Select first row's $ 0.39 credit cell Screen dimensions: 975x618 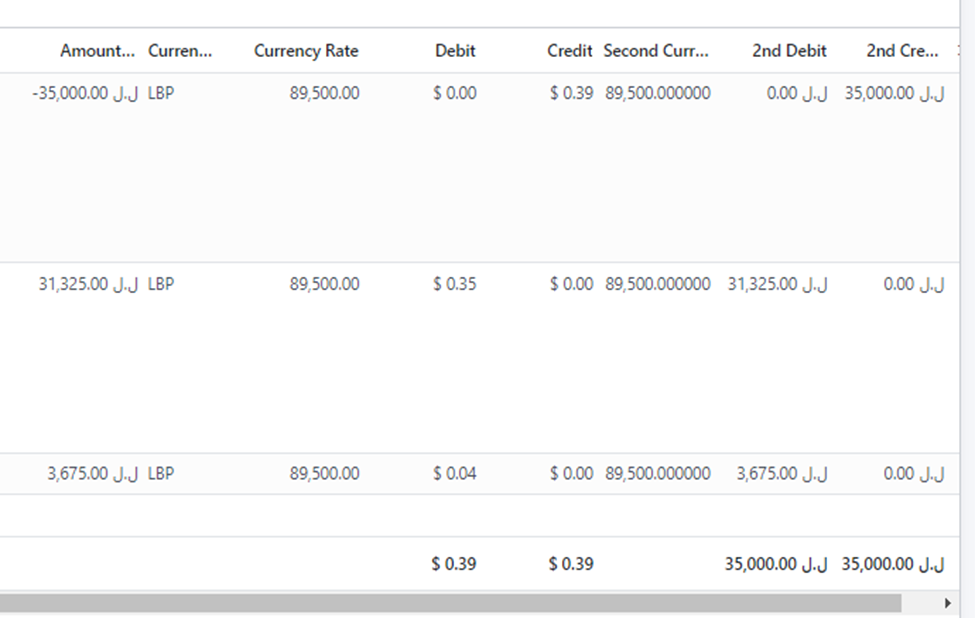pos(571,94)
